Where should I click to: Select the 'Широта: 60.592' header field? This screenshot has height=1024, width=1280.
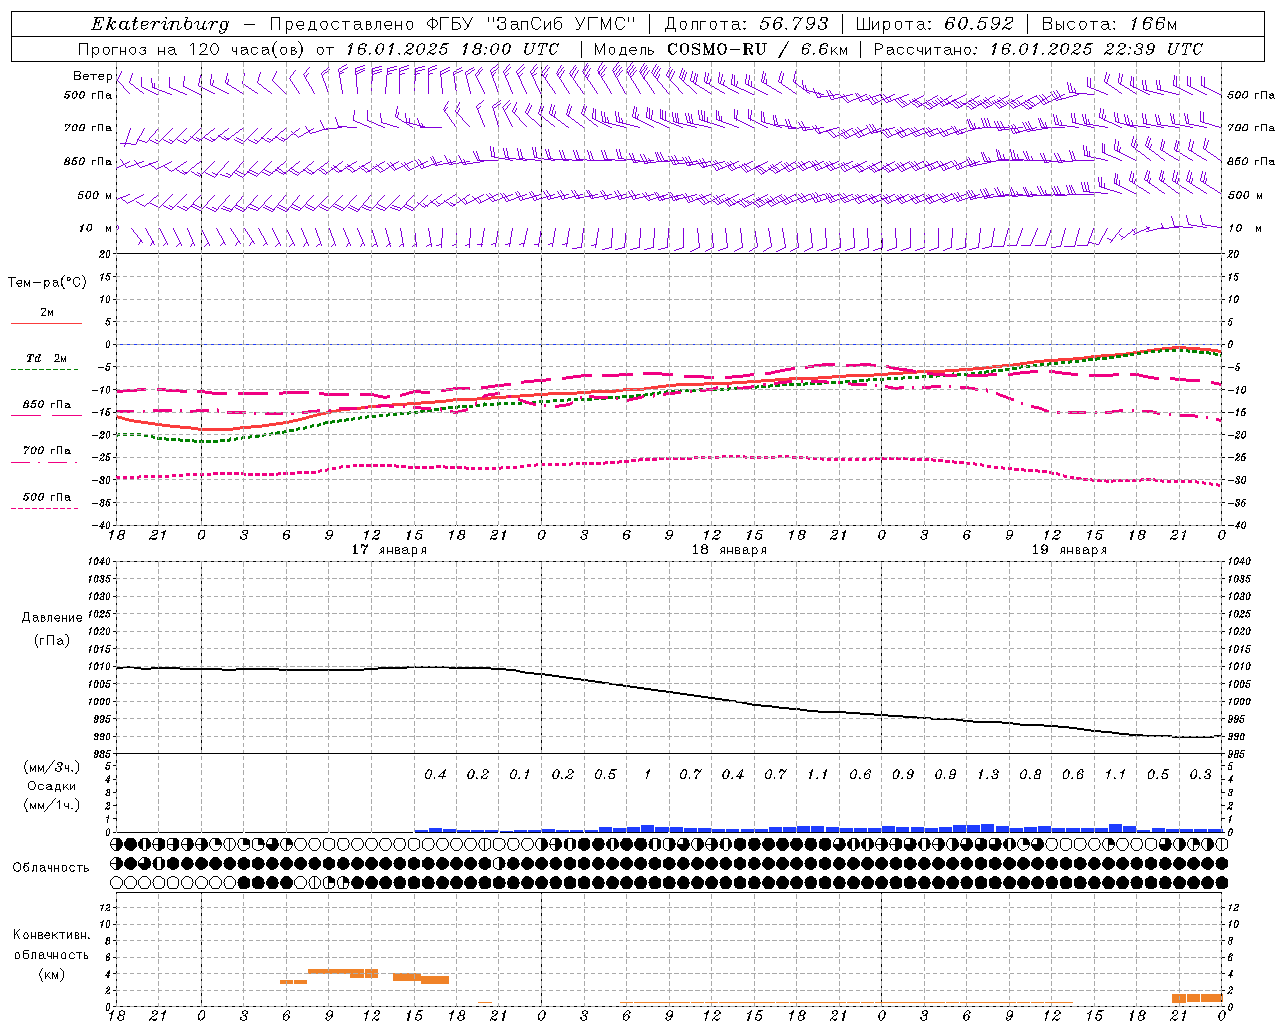click(935, 24)
